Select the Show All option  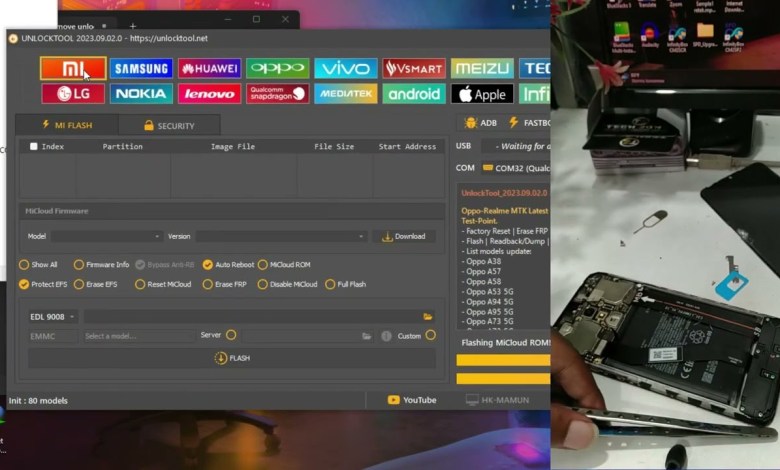point(24,265)
